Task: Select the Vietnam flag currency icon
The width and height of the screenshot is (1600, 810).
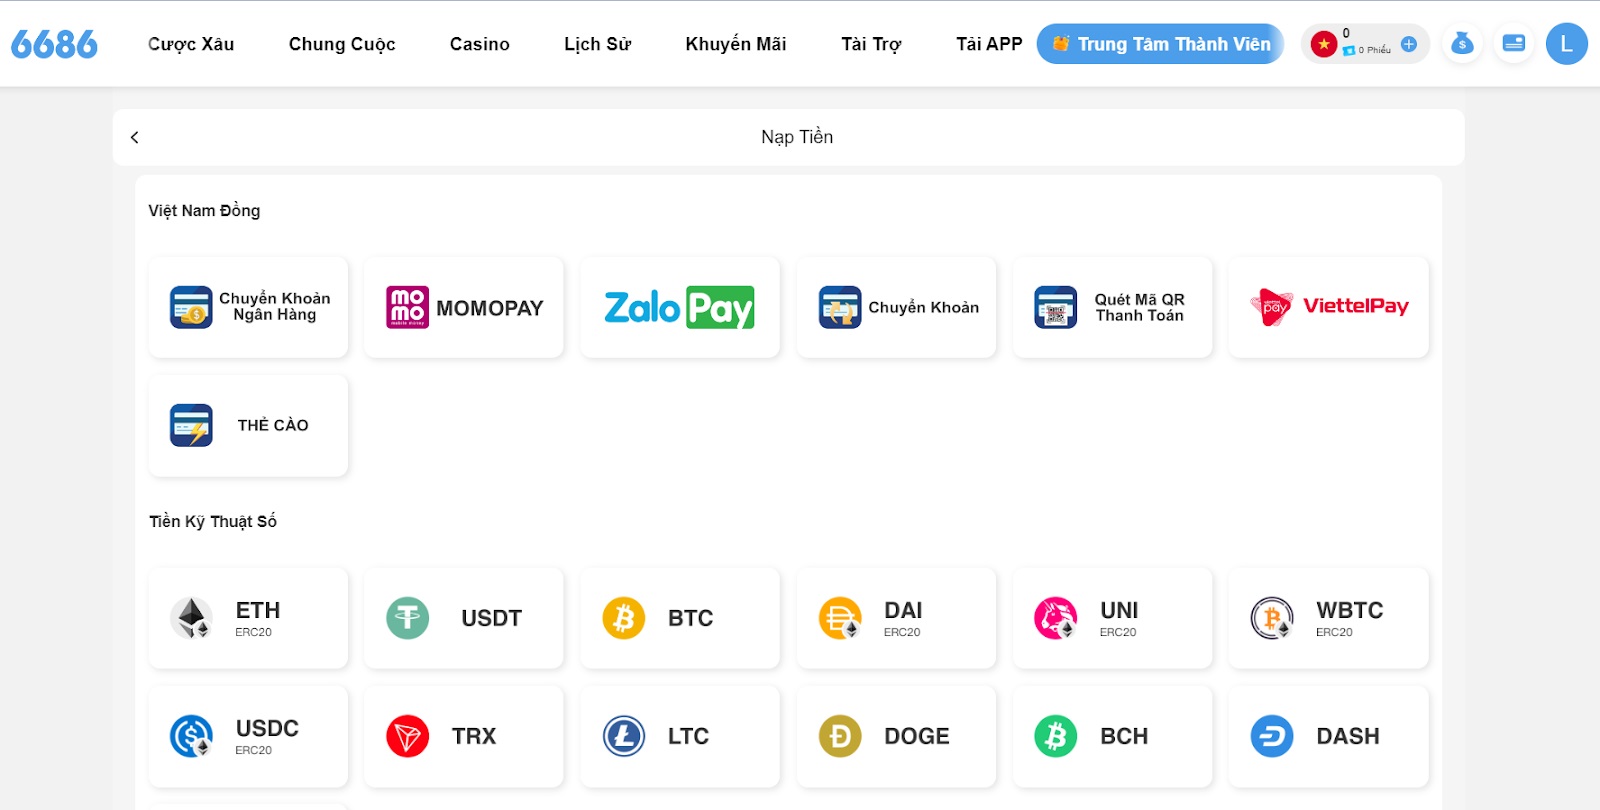Action: 1324,44
